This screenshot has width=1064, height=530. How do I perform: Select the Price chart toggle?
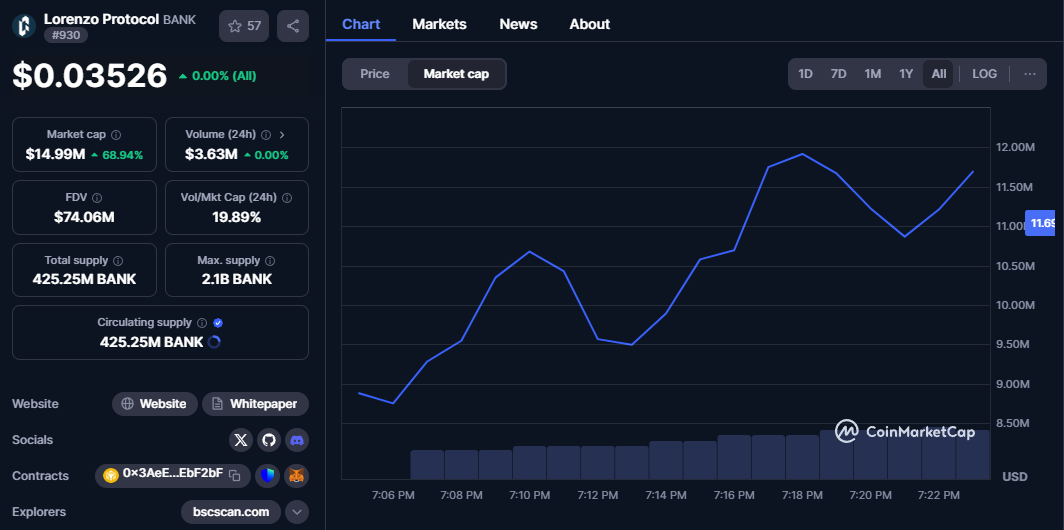pos(375,74)
